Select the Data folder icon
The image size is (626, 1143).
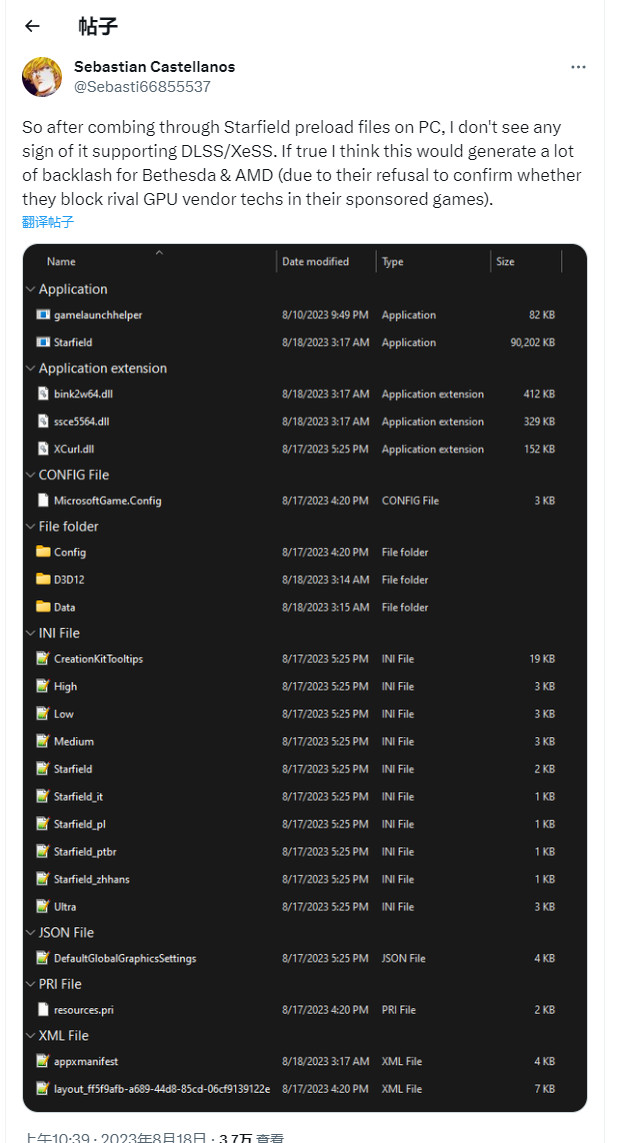click(x=43, y=607)
